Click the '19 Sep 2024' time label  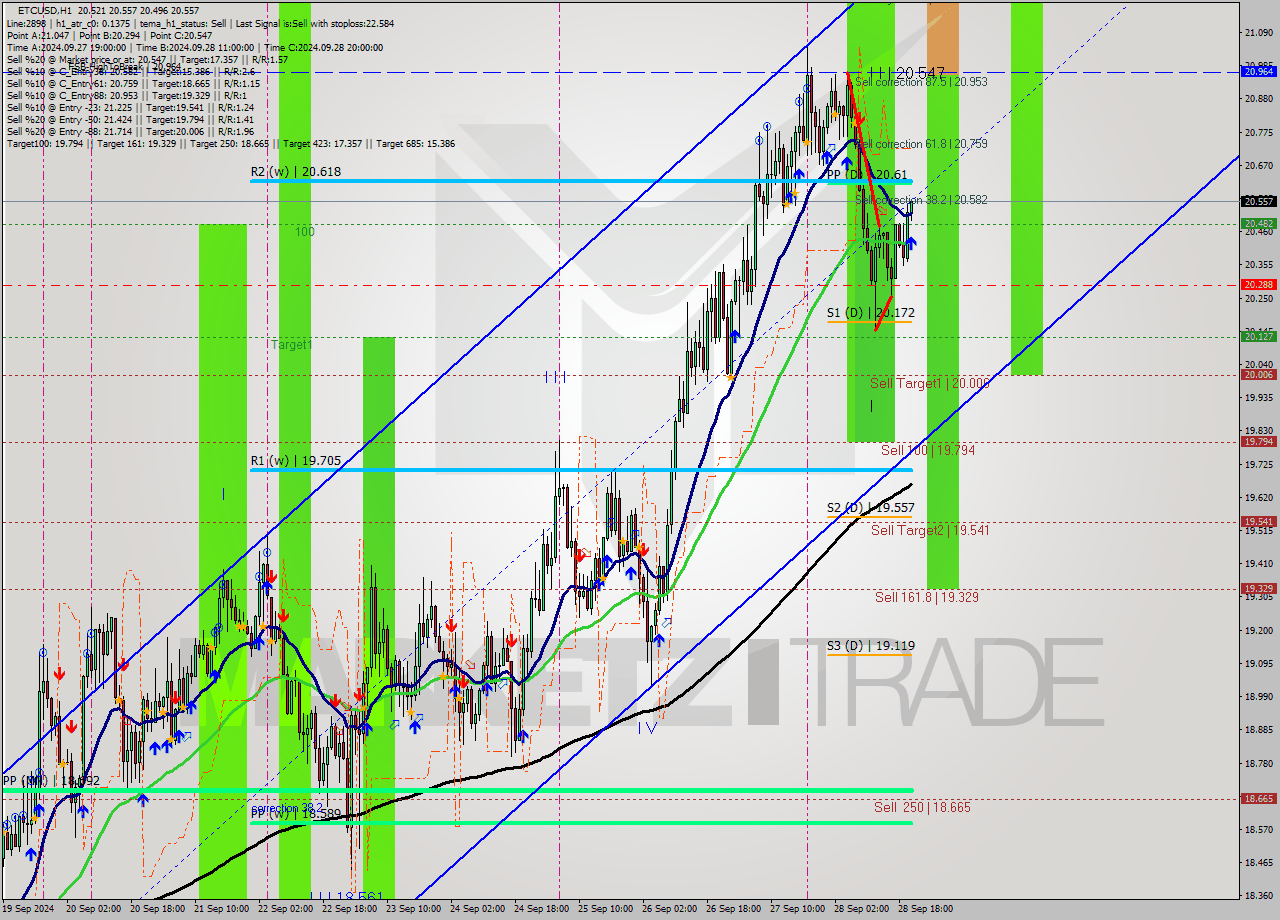click(28, 909)
